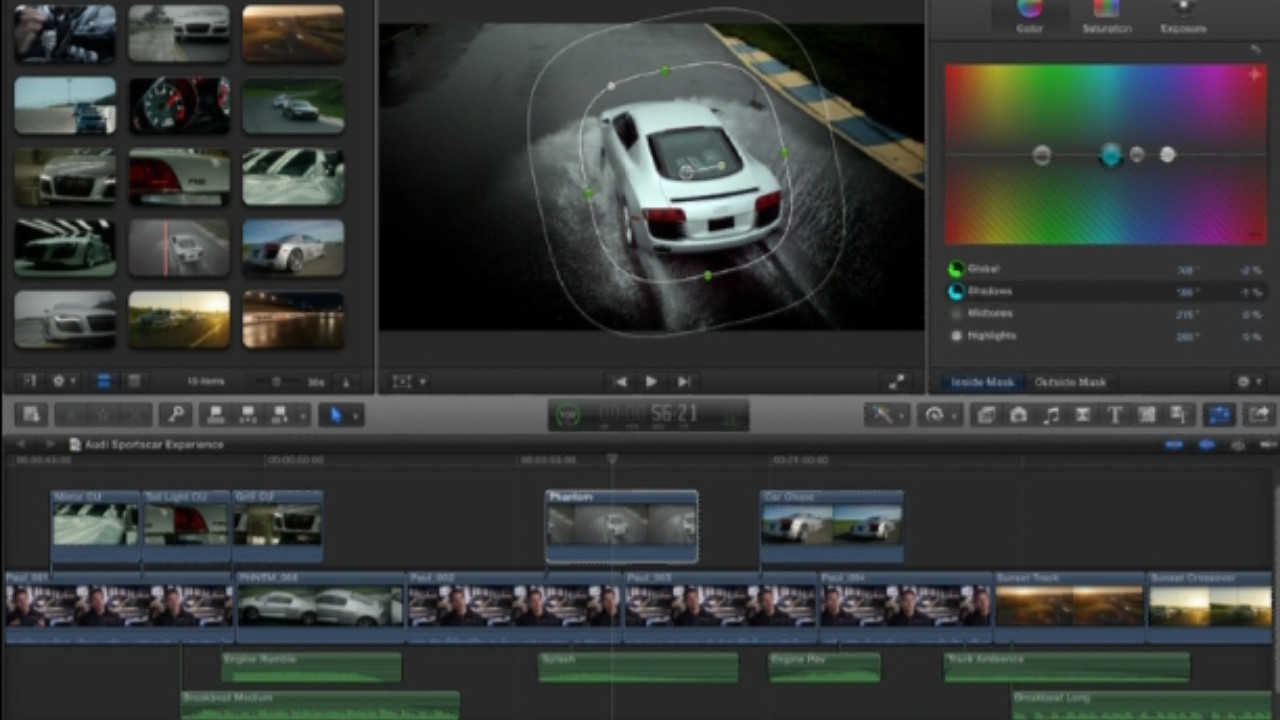Insert the selected clip into storyline

(x=246, y=414)
